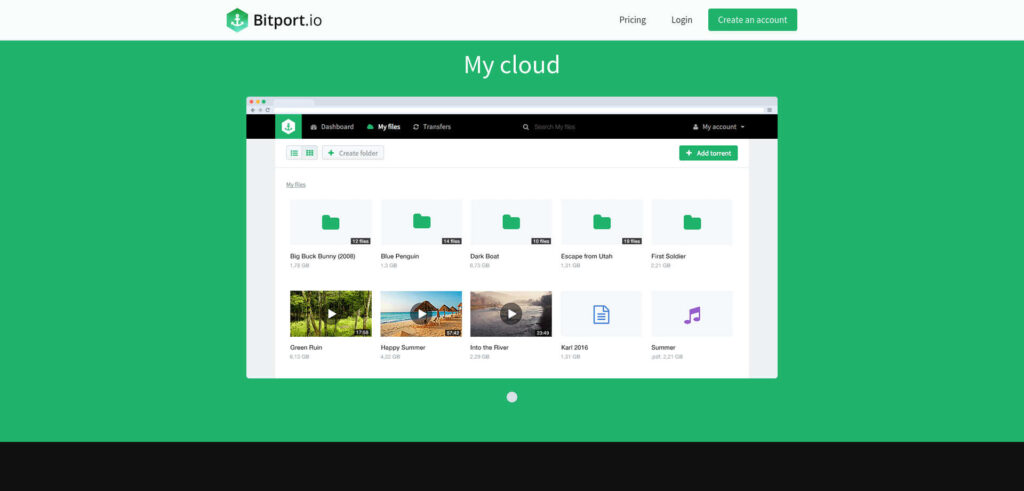Click the Bitport.io brand name text
The width and height of the screenshot is (1024, 491).
coord(287,20)
